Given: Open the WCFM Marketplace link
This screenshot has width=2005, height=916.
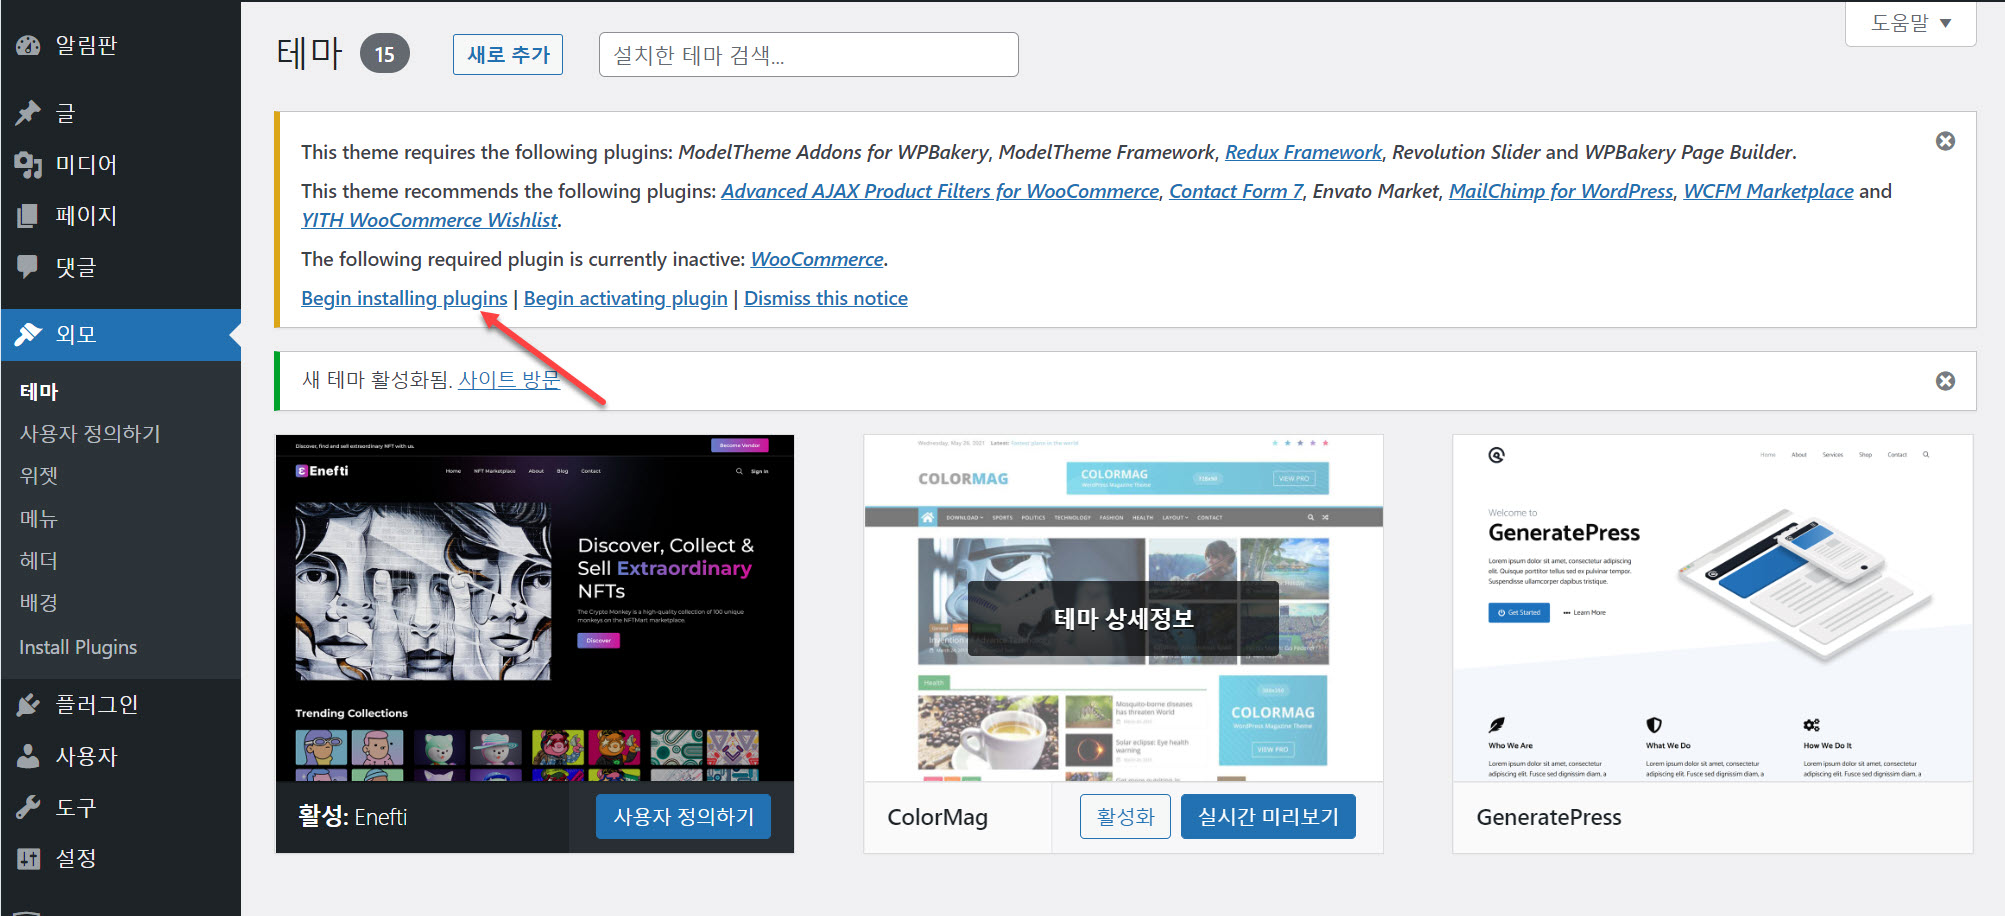Looking at the screenshot, I should (x=1768, y=191).
